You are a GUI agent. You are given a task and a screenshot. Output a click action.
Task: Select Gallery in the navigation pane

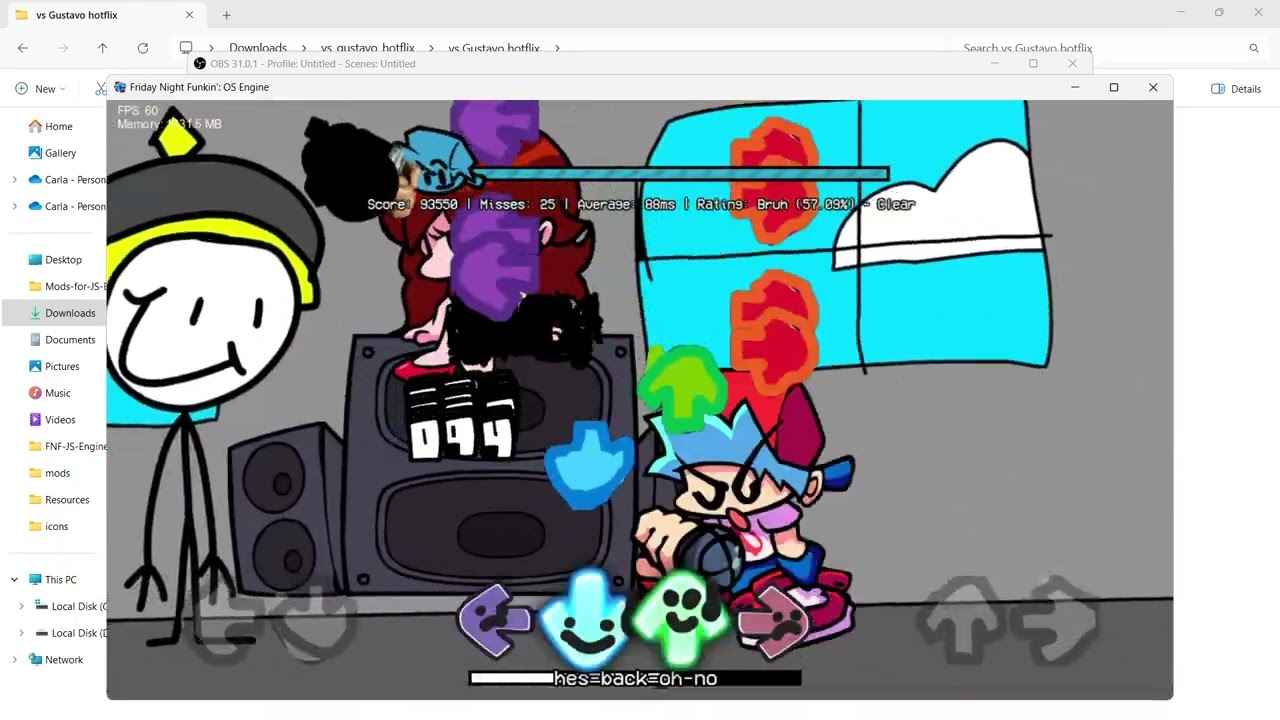pyautogui.click(x=59, y=153)
